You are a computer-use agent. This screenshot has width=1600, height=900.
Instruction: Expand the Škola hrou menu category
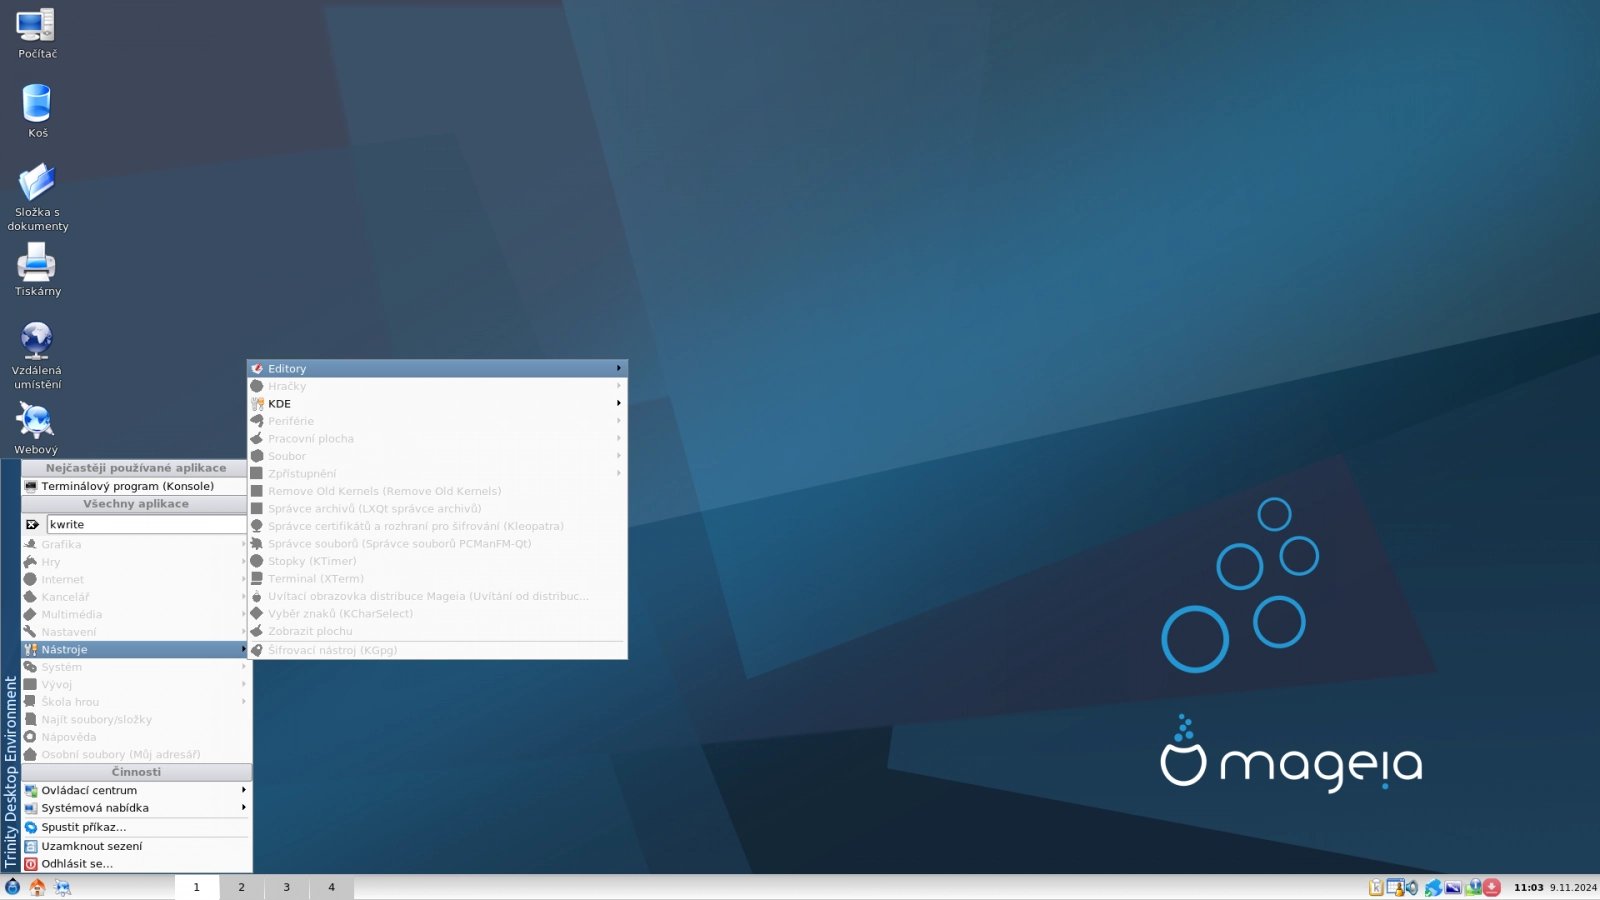135,702
